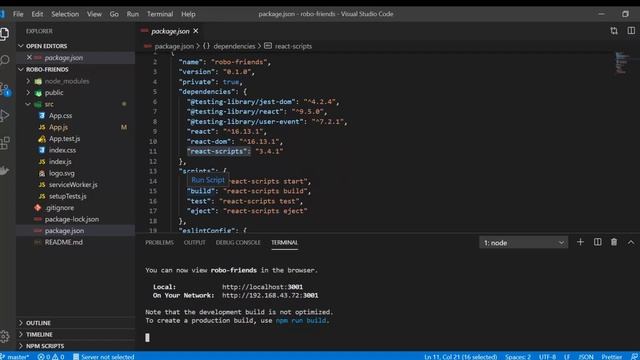
Task: Split the editor to the right
Action: (x=631, y=31)
